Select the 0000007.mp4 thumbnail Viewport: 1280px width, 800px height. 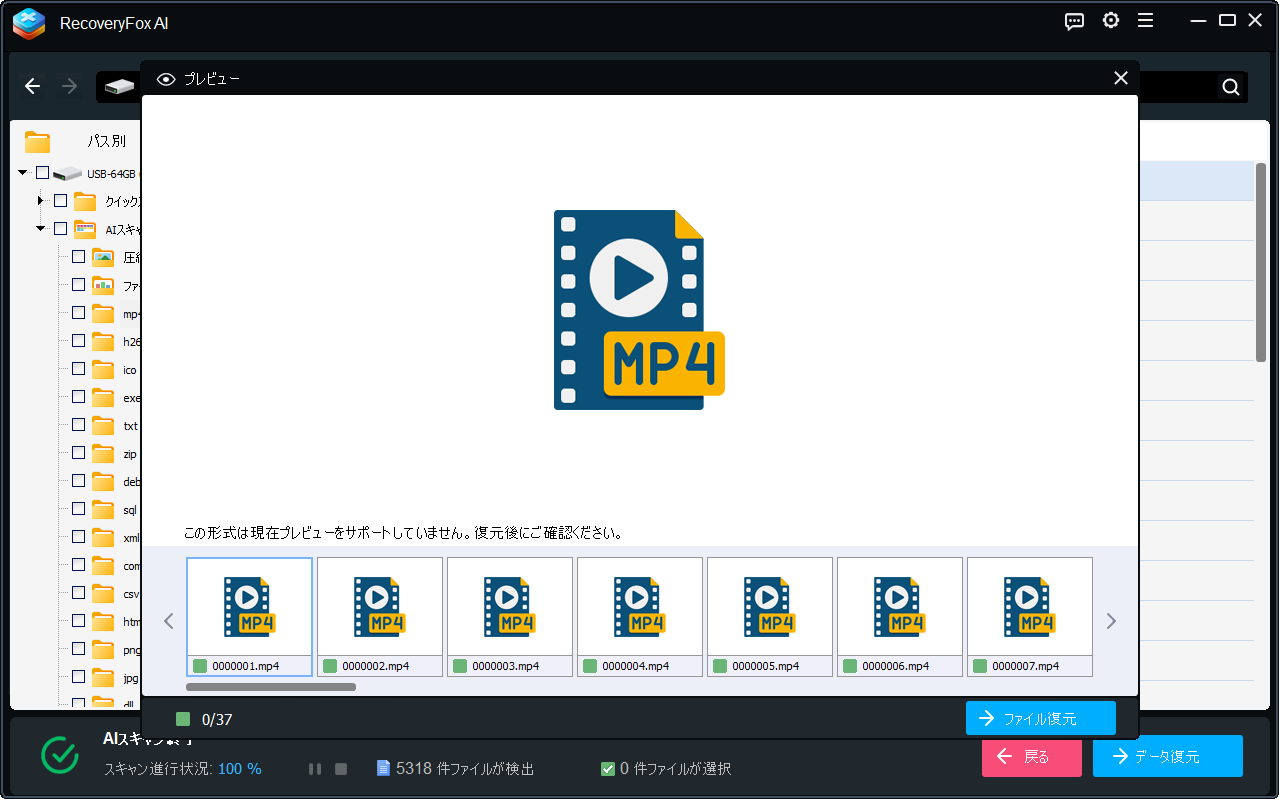click(1030, 617)
